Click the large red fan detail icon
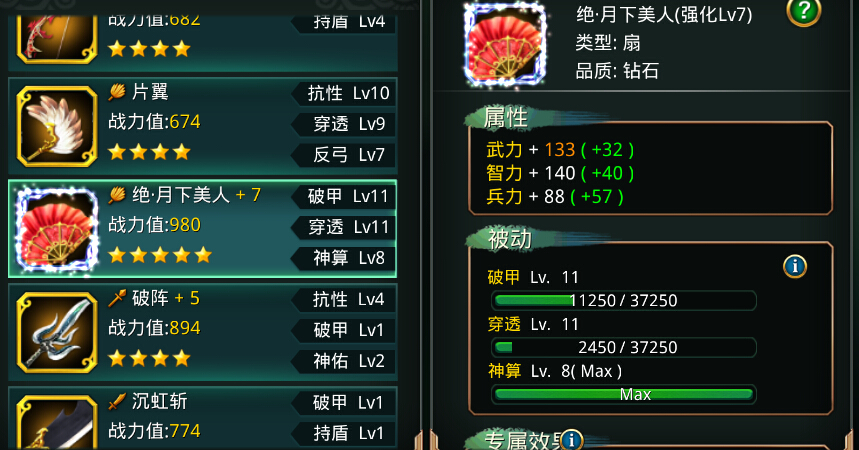The image size is (859, 450). click(x=505, y=45)
